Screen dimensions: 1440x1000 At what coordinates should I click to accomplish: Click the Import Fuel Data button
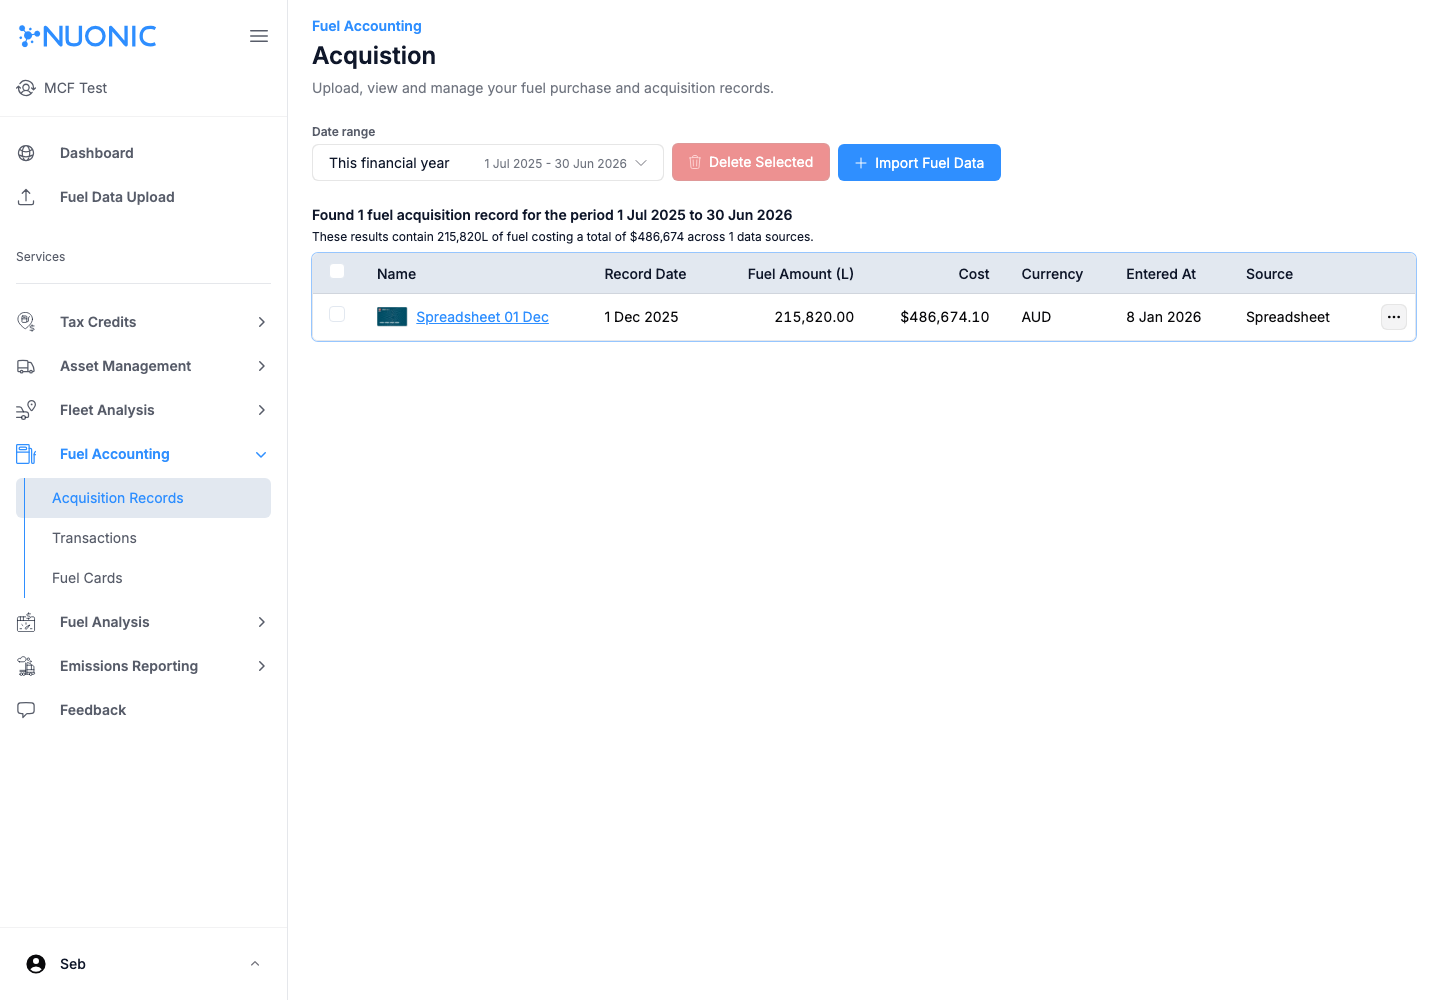click(x=919, y=162)
